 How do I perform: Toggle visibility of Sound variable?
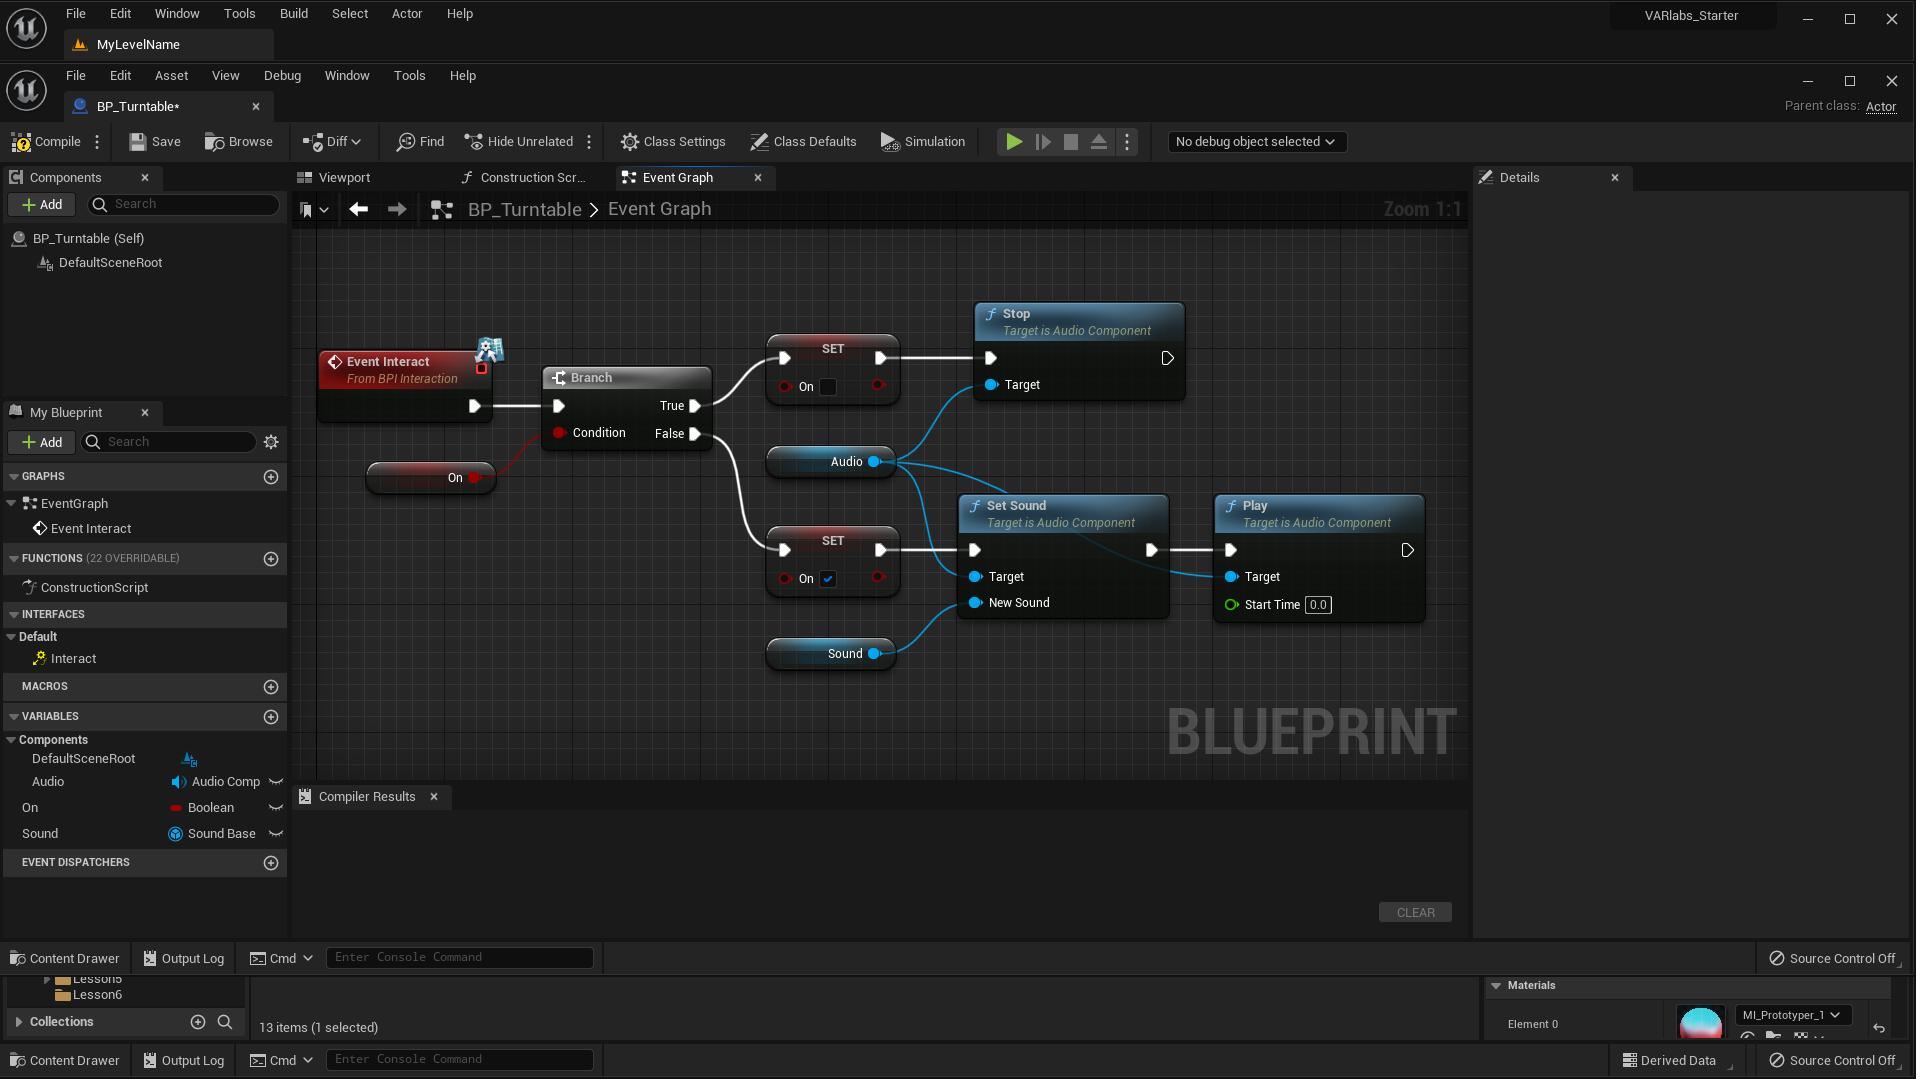tap(277, 832)
